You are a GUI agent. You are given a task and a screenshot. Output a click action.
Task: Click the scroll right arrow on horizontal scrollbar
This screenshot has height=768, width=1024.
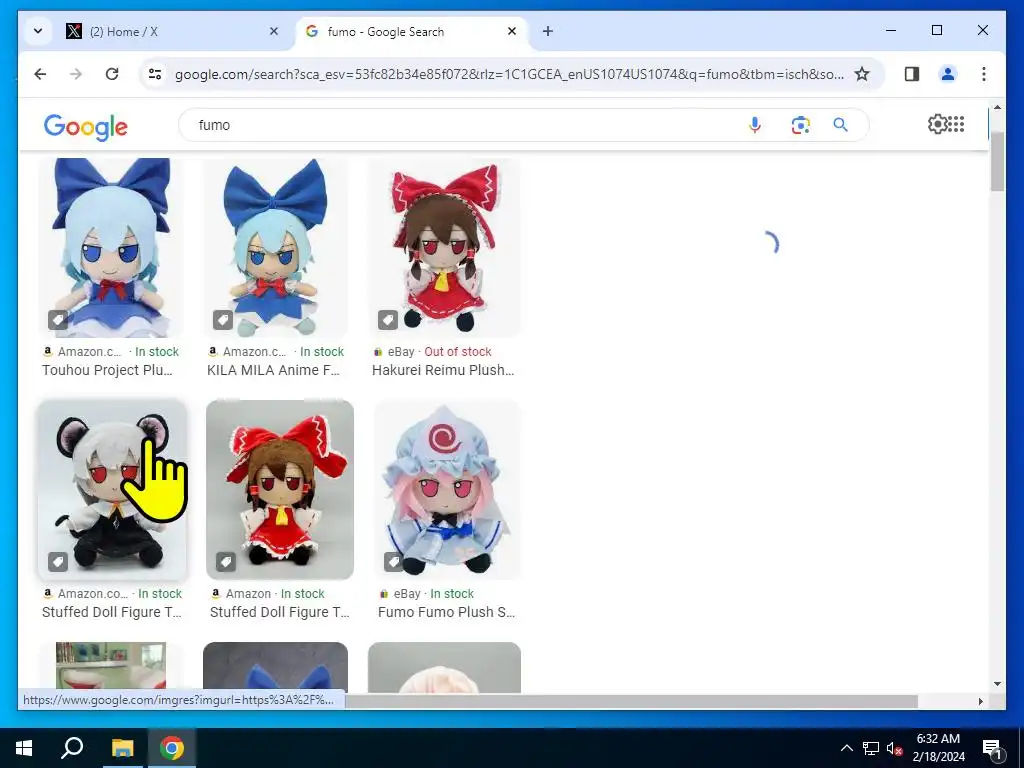click(980, 701)
